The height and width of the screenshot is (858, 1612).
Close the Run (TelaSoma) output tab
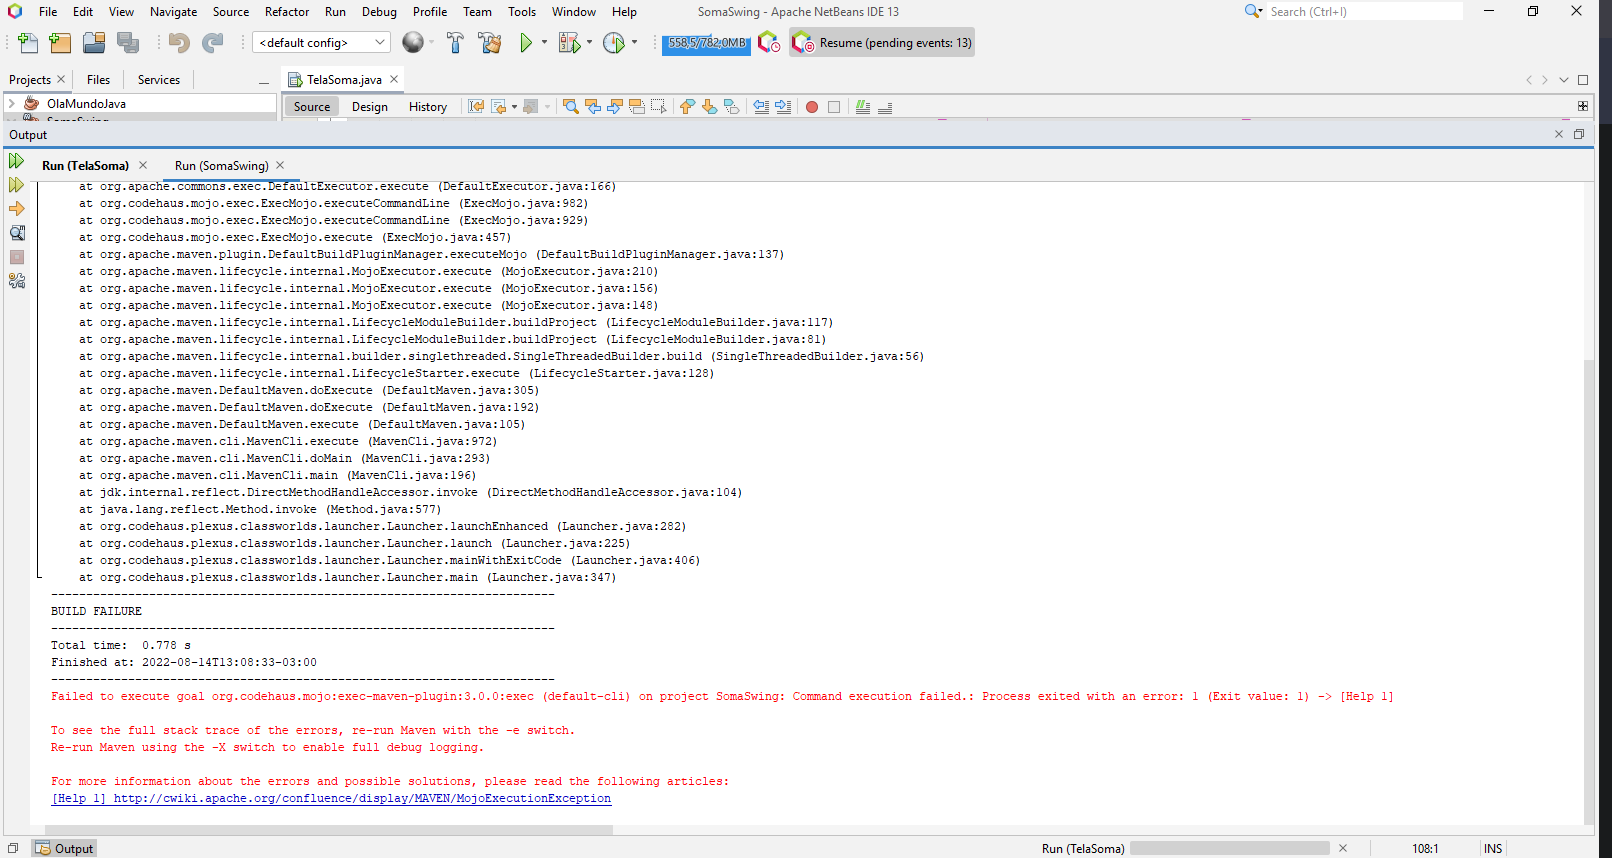click(143, 165)
